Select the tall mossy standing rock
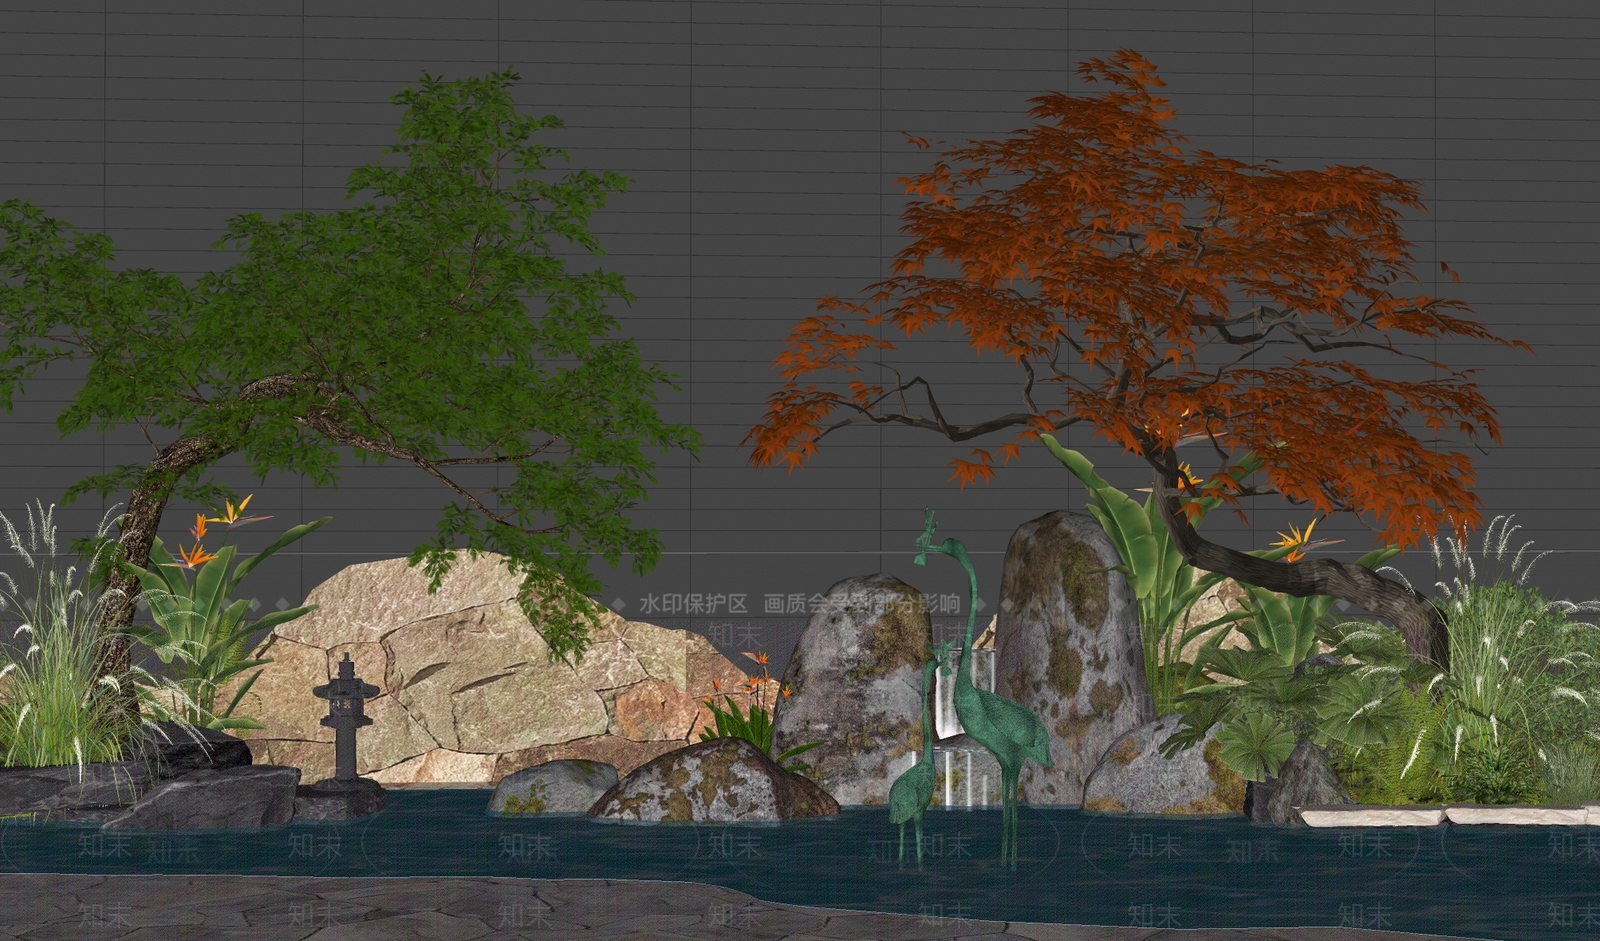Screen dimensions: 1600x941 [x=1072, y=650]
